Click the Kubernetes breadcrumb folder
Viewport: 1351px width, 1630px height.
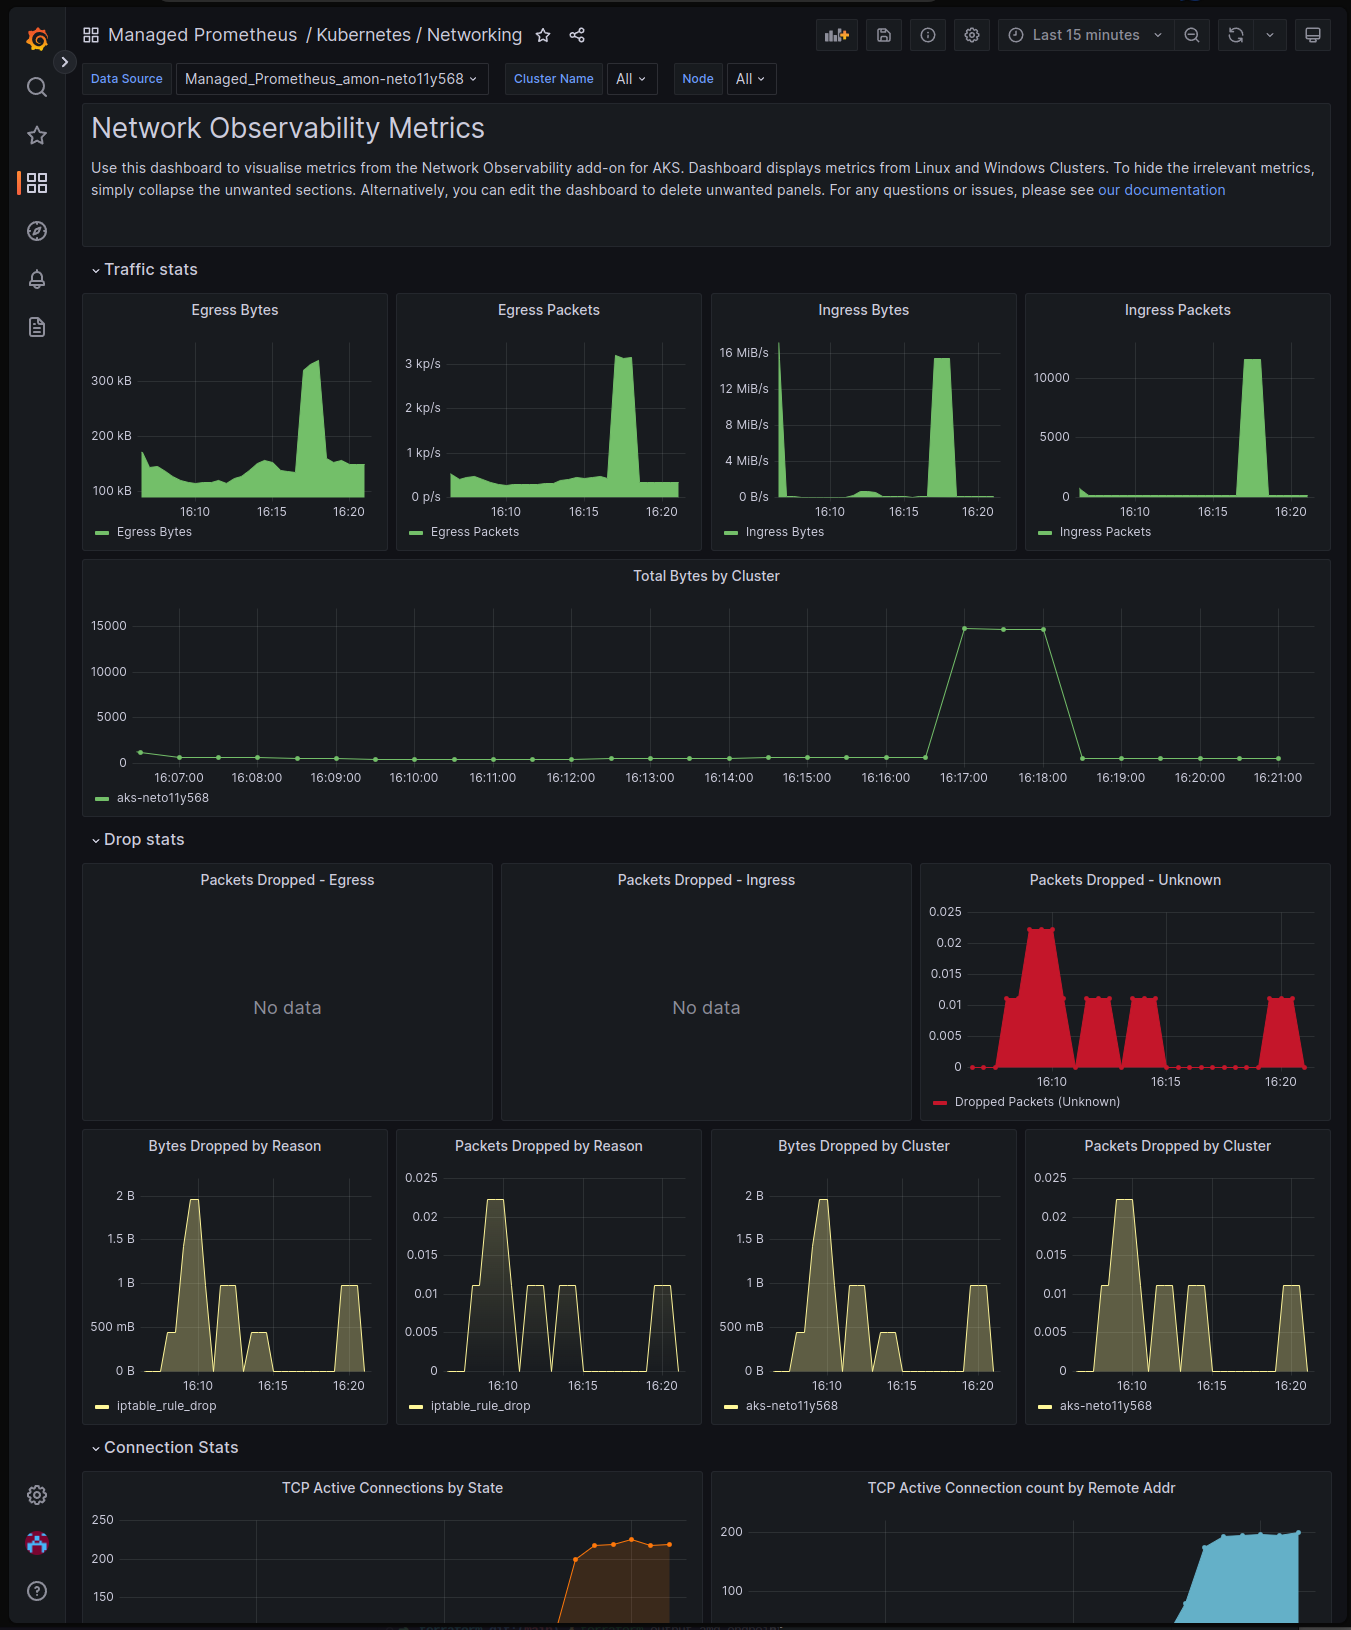pos(363,35)
